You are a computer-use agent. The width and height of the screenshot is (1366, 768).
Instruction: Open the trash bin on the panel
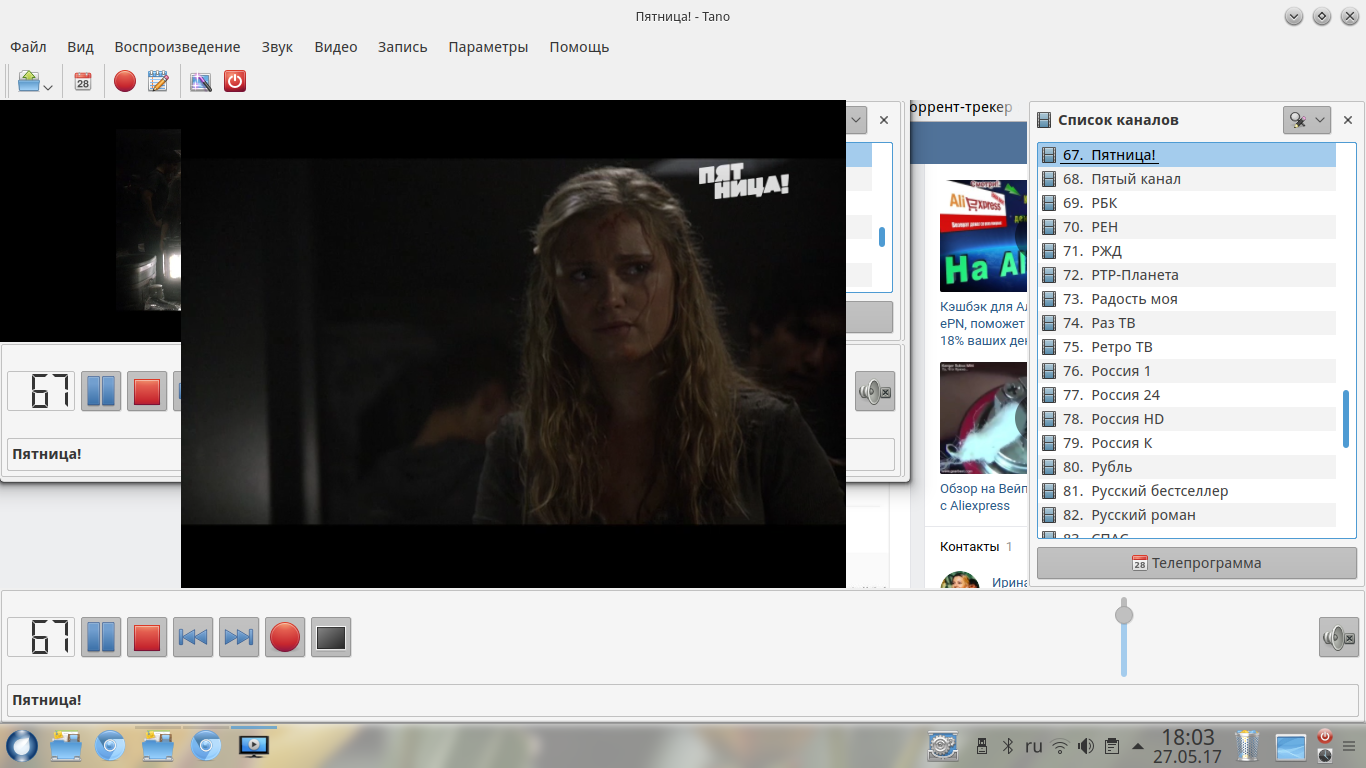[1248, 746]
